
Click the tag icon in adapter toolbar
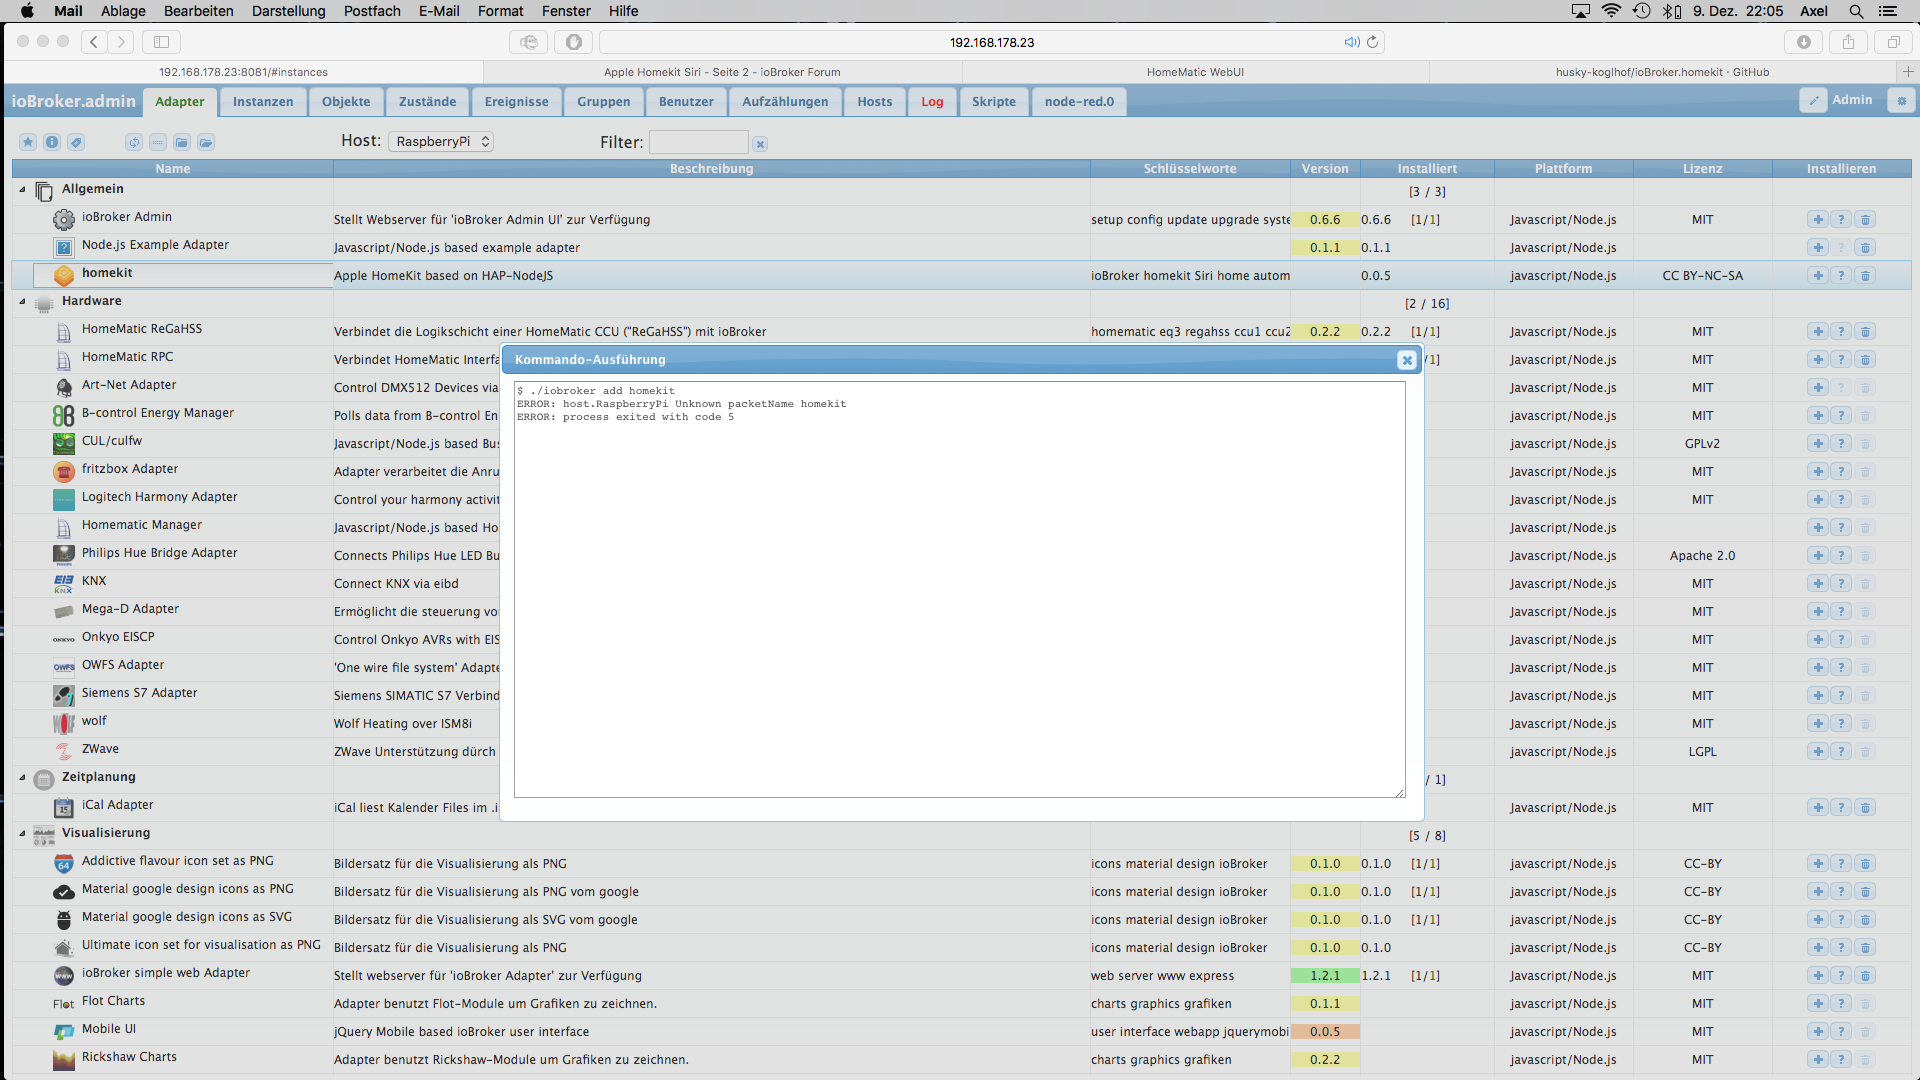(76, 142)
